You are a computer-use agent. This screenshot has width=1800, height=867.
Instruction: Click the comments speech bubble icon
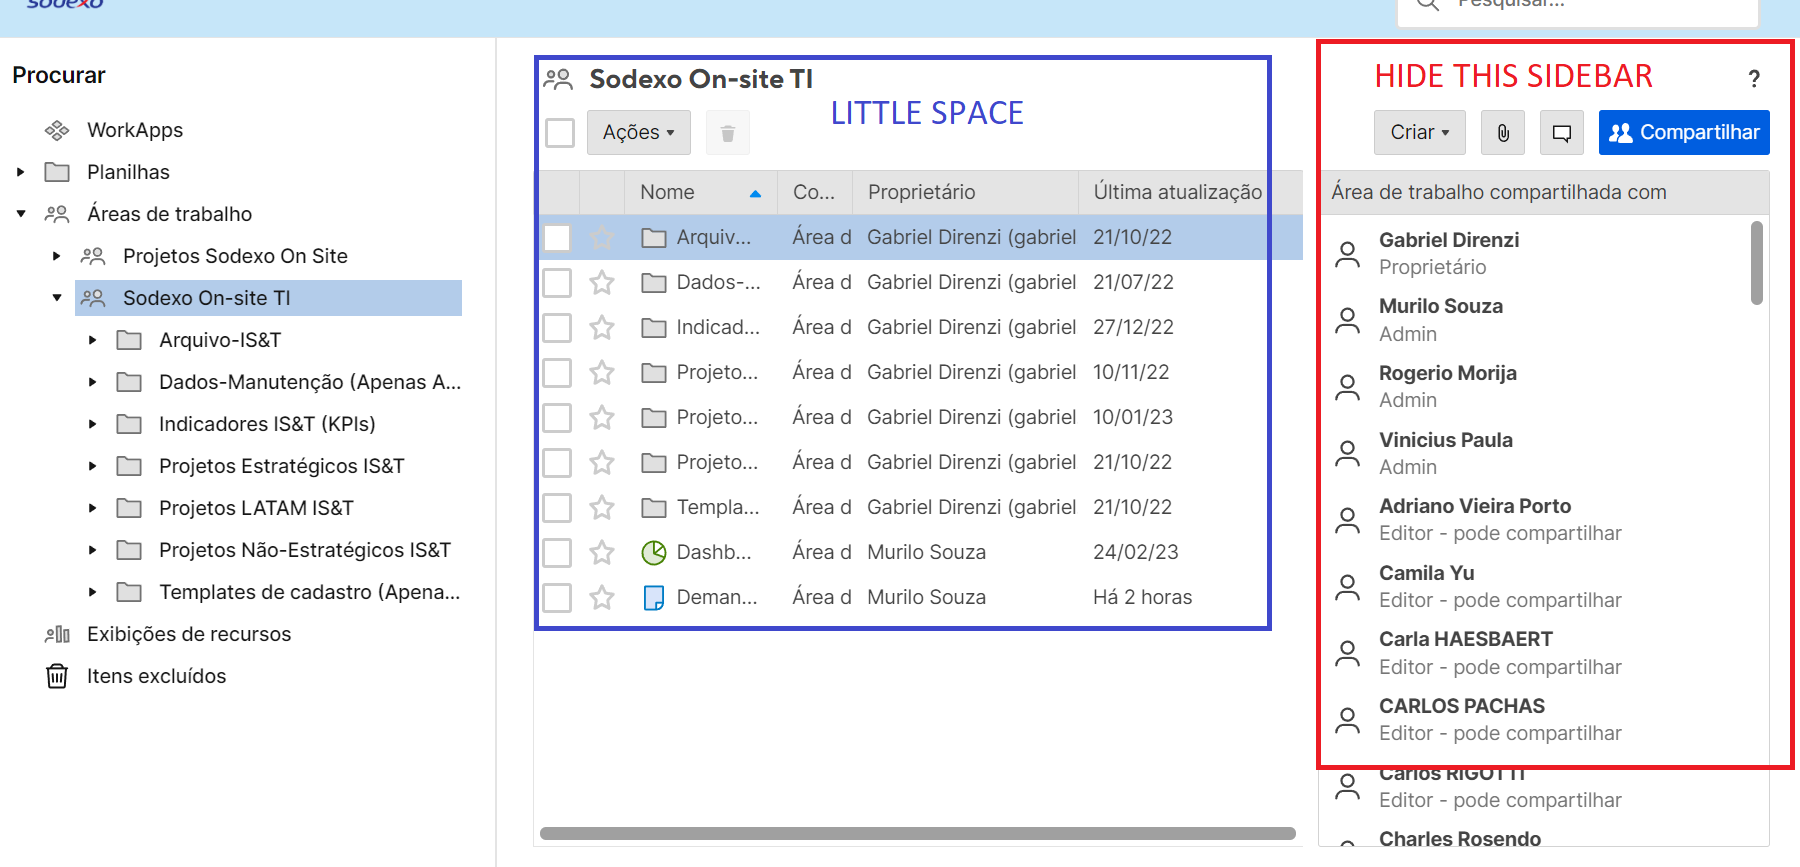tap(1562, 133)
